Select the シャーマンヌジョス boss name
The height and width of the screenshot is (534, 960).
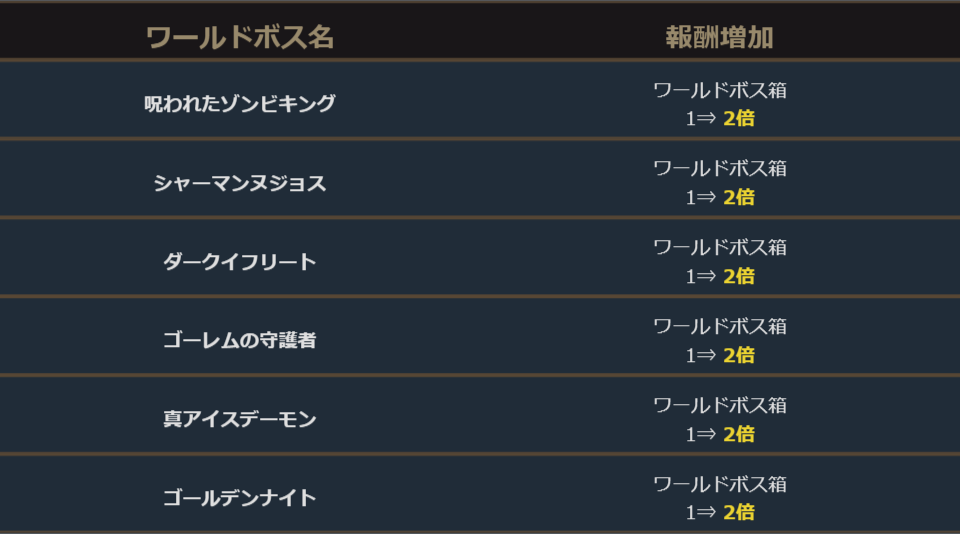[240, 183]
